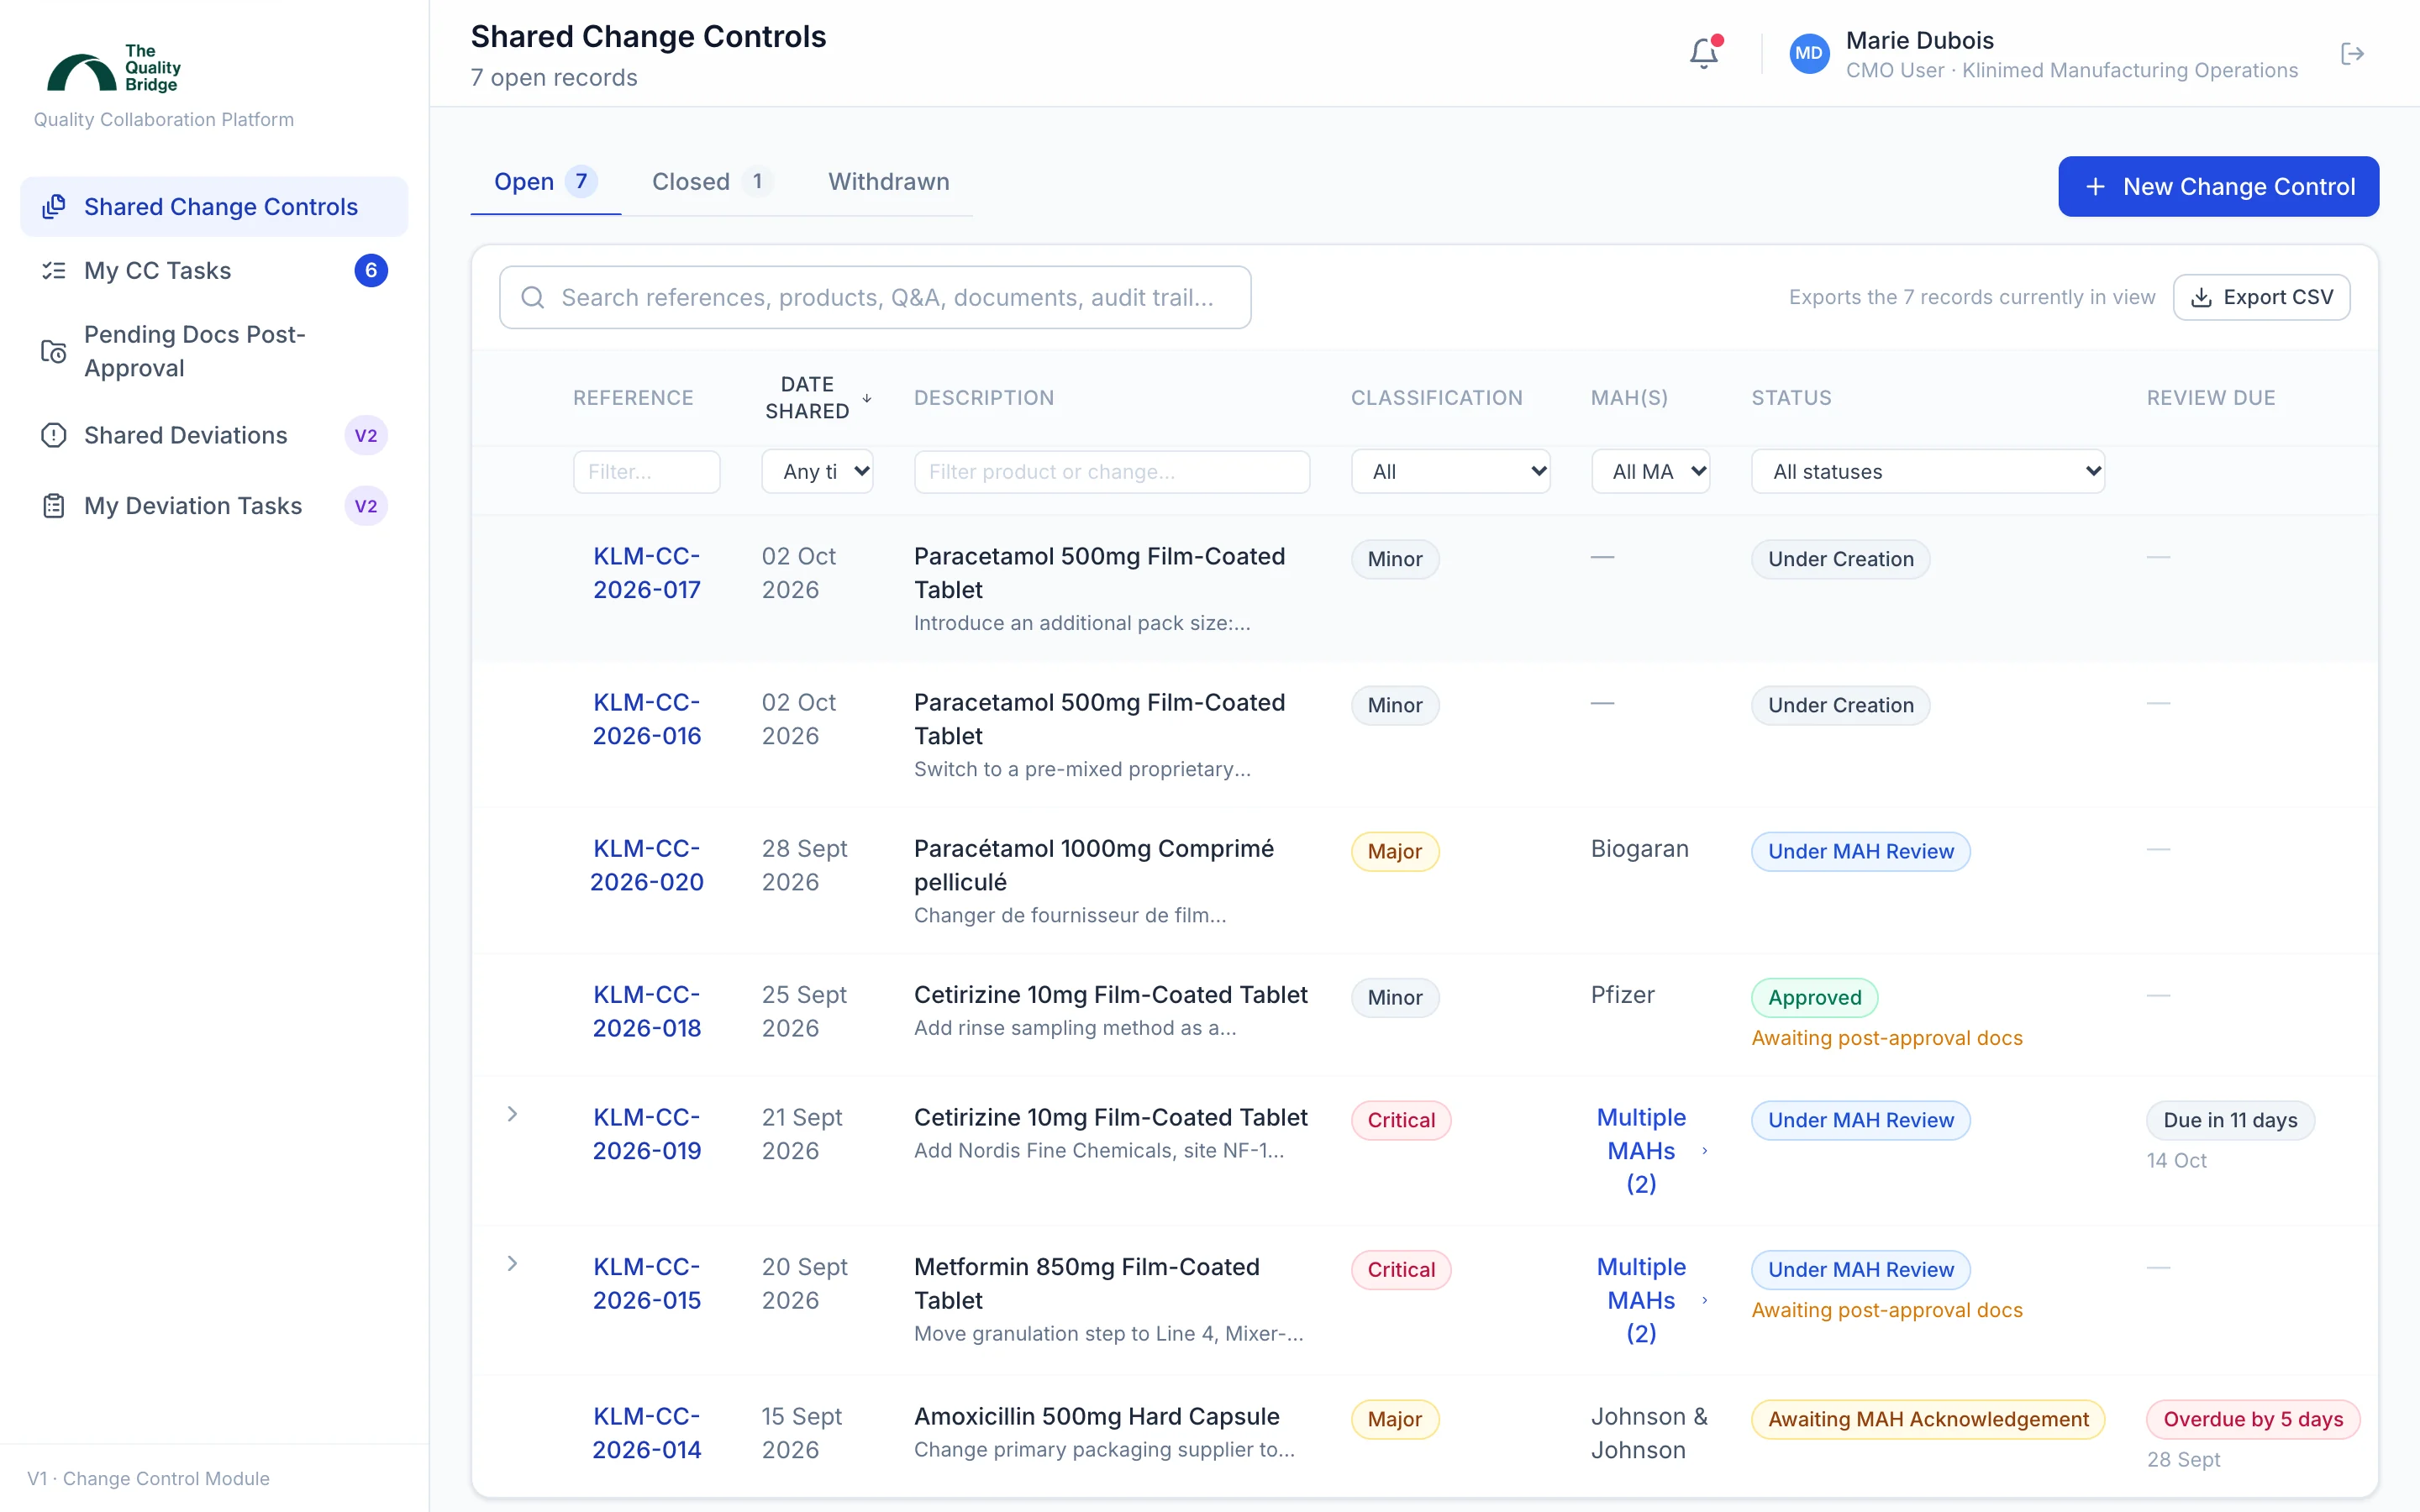Switch to the Withdrawn tab
2420x1512 pixels.
point(888,182)
